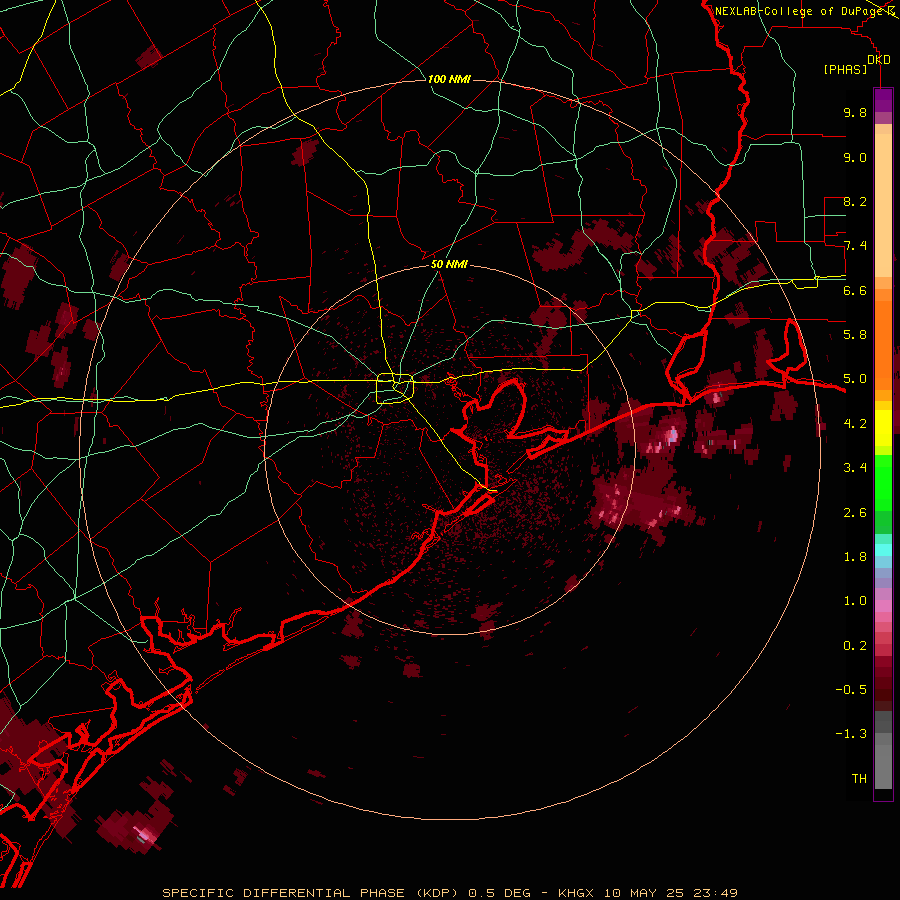Viewport: 900px width, 900px height.
Task: Click the 2.6 scale value
Action: point(855,513)
